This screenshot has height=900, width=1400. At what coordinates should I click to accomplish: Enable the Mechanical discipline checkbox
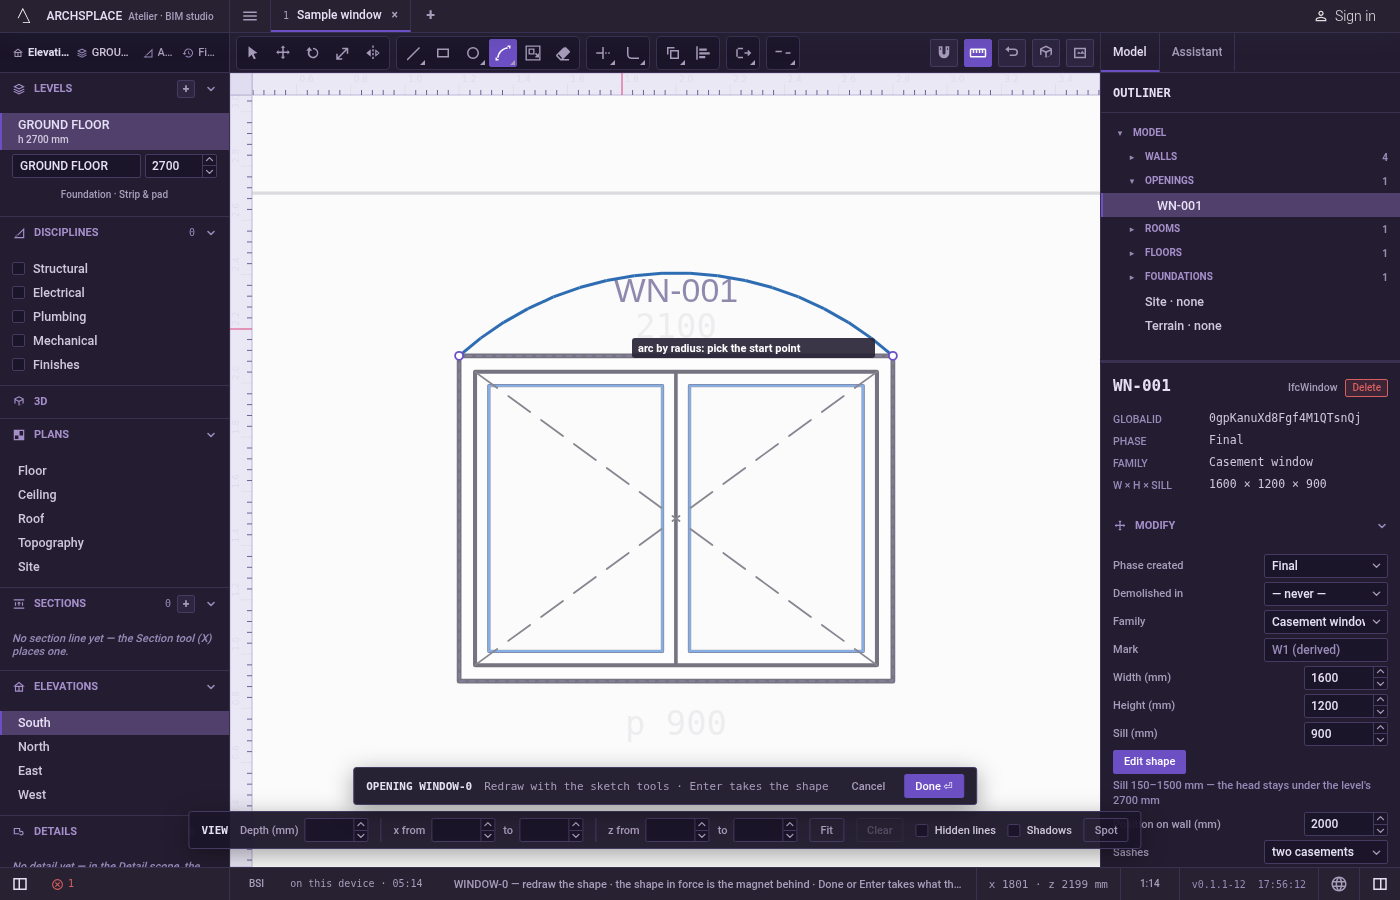[18, 340]
